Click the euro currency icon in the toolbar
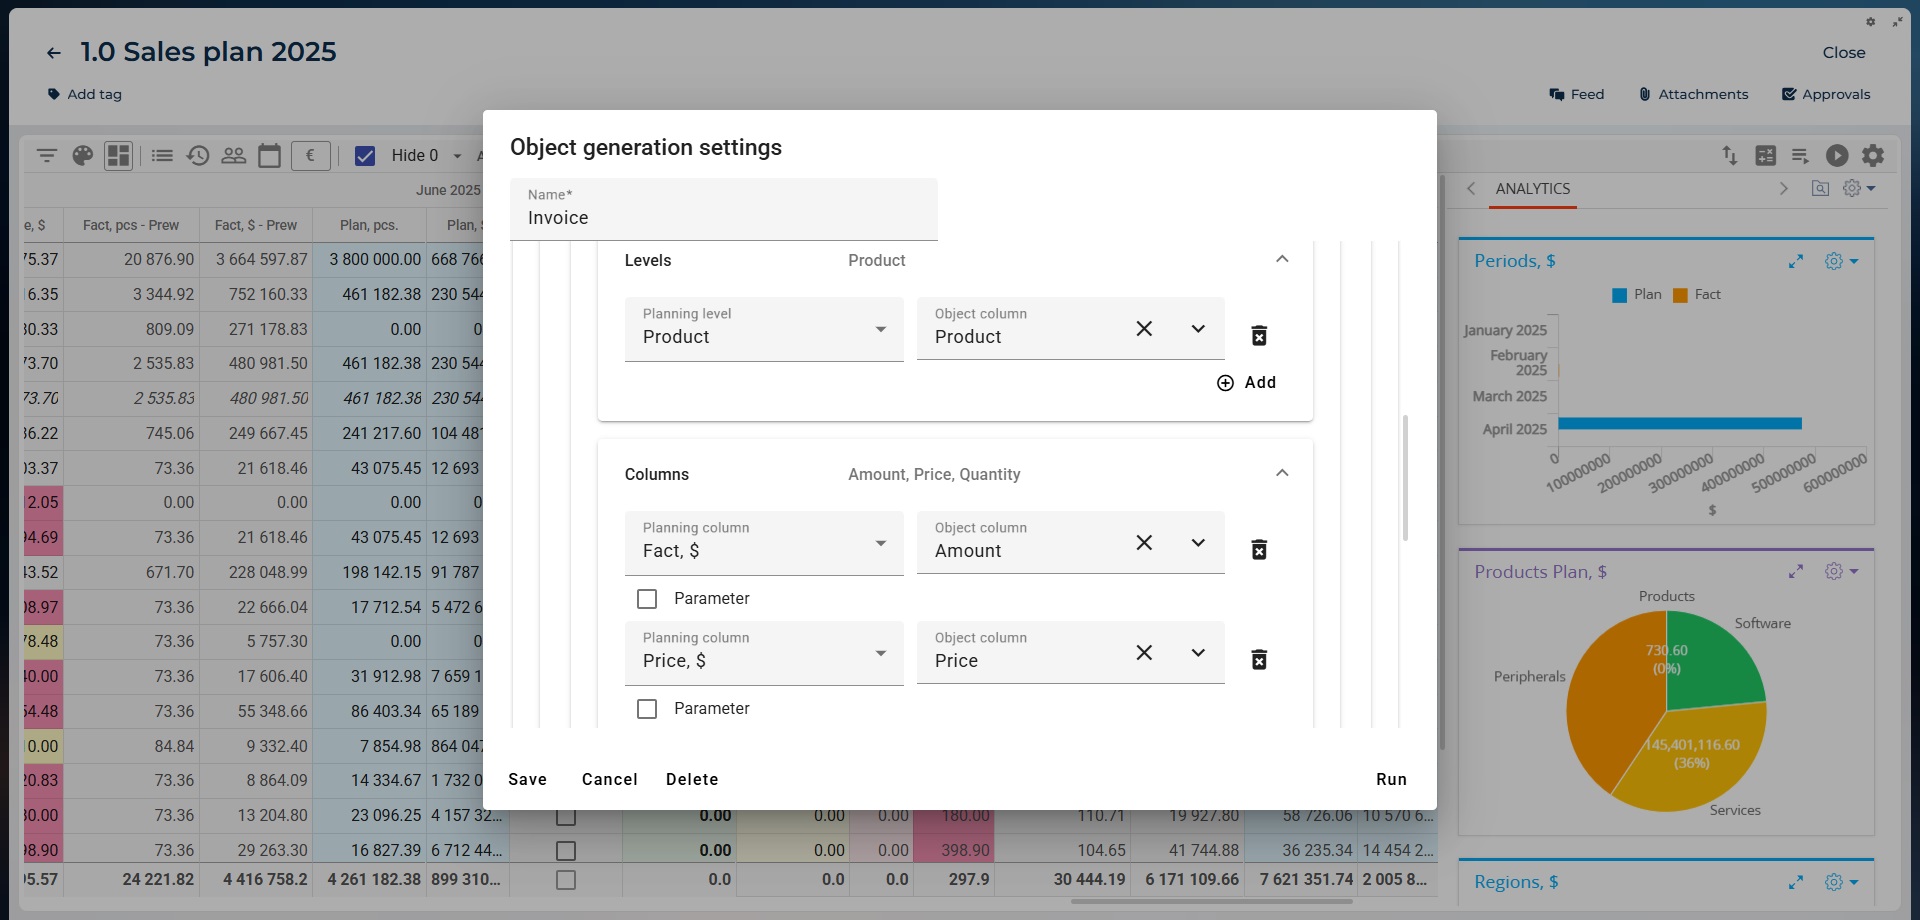The image size is (1920, 920). (x=311, y=155)
